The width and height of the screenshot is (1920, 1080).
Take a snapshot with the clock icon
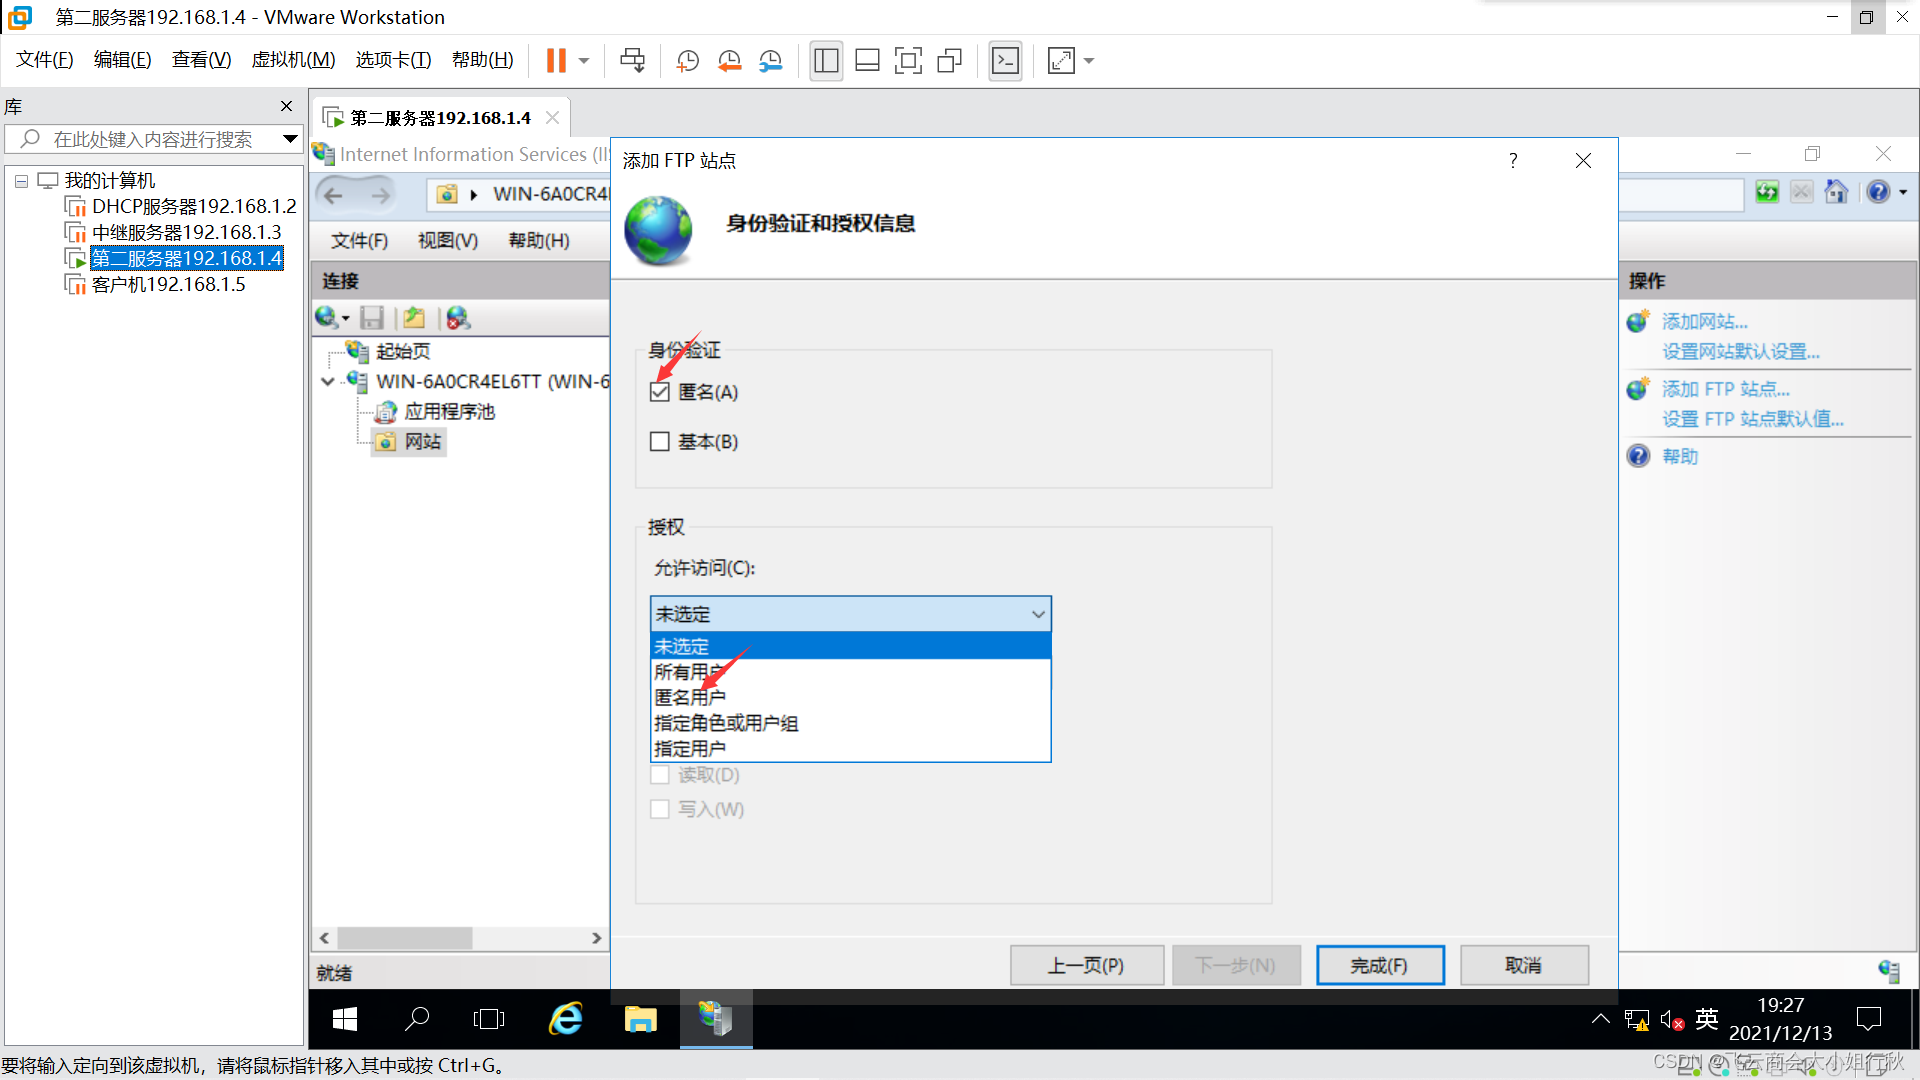click(x=687, y=61)
